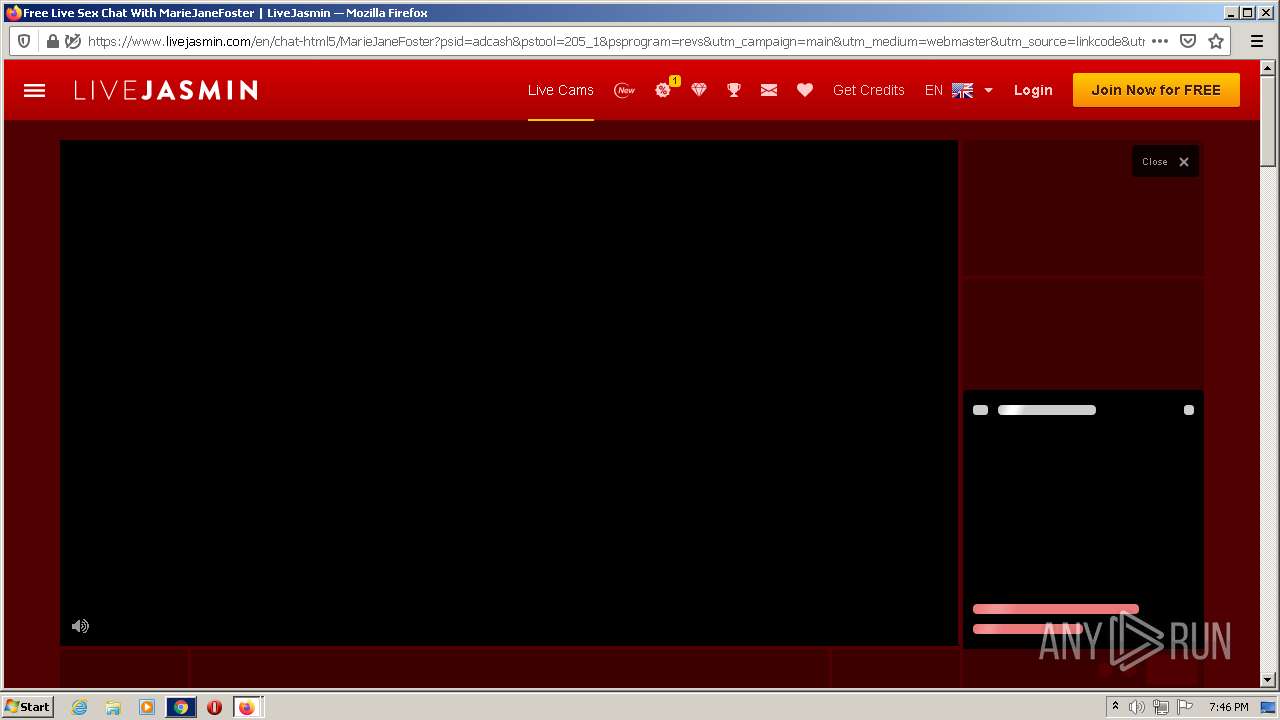1280x720 pixels.
Task: Select the Live Cams tab
Action: point(561,90)
